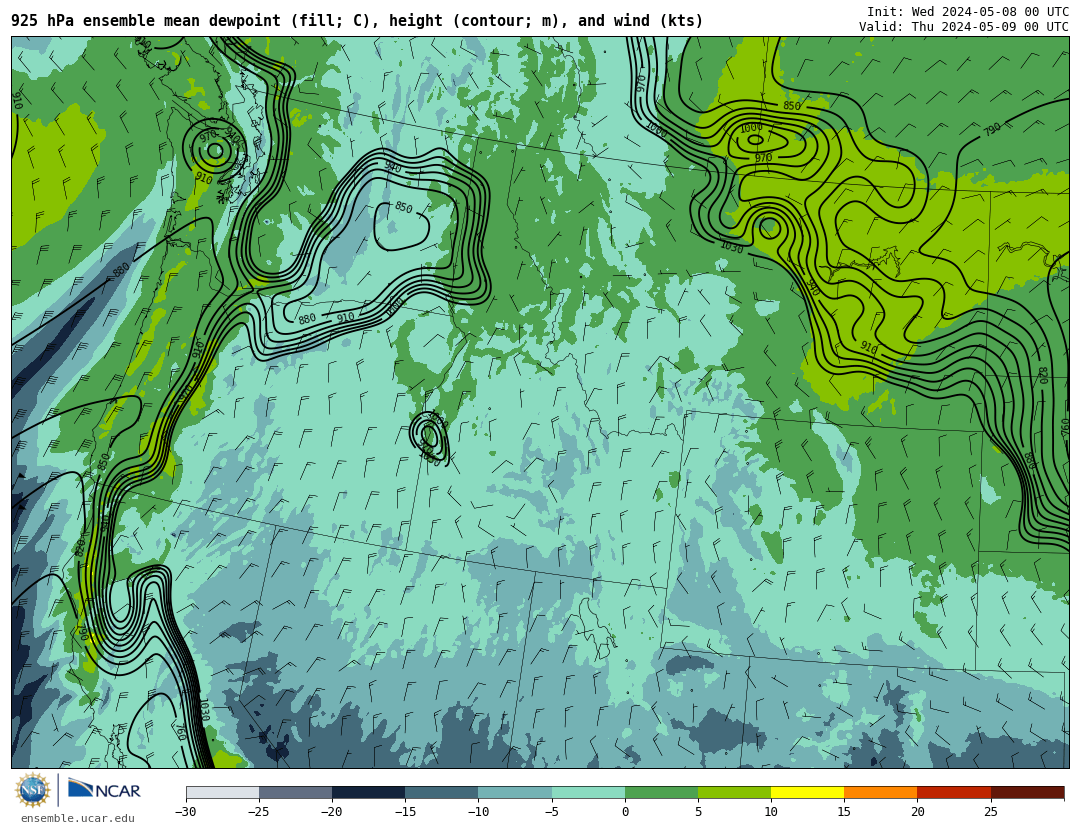Click the colorbar tick label 25

click(990, 812)
